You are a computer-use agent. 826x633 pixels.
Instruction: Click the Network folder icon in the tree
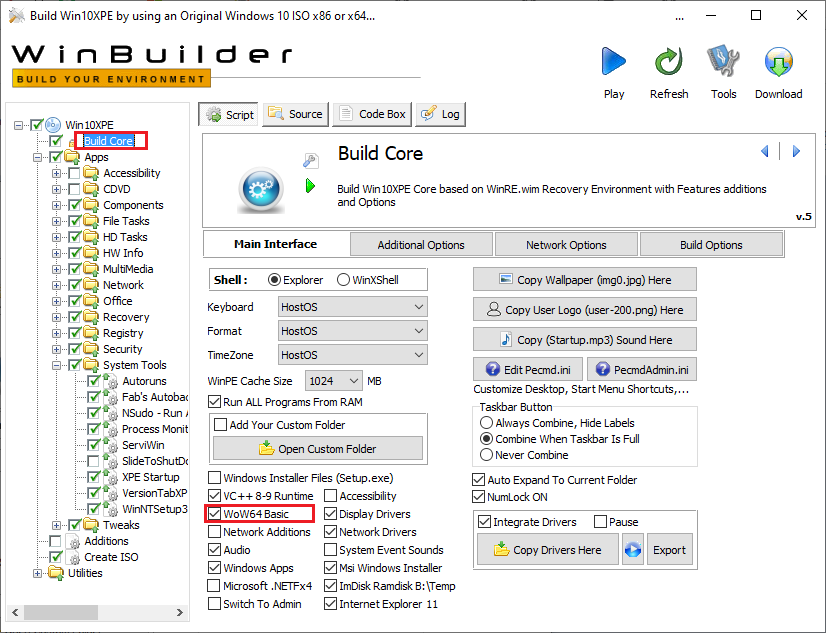(91, 285)
